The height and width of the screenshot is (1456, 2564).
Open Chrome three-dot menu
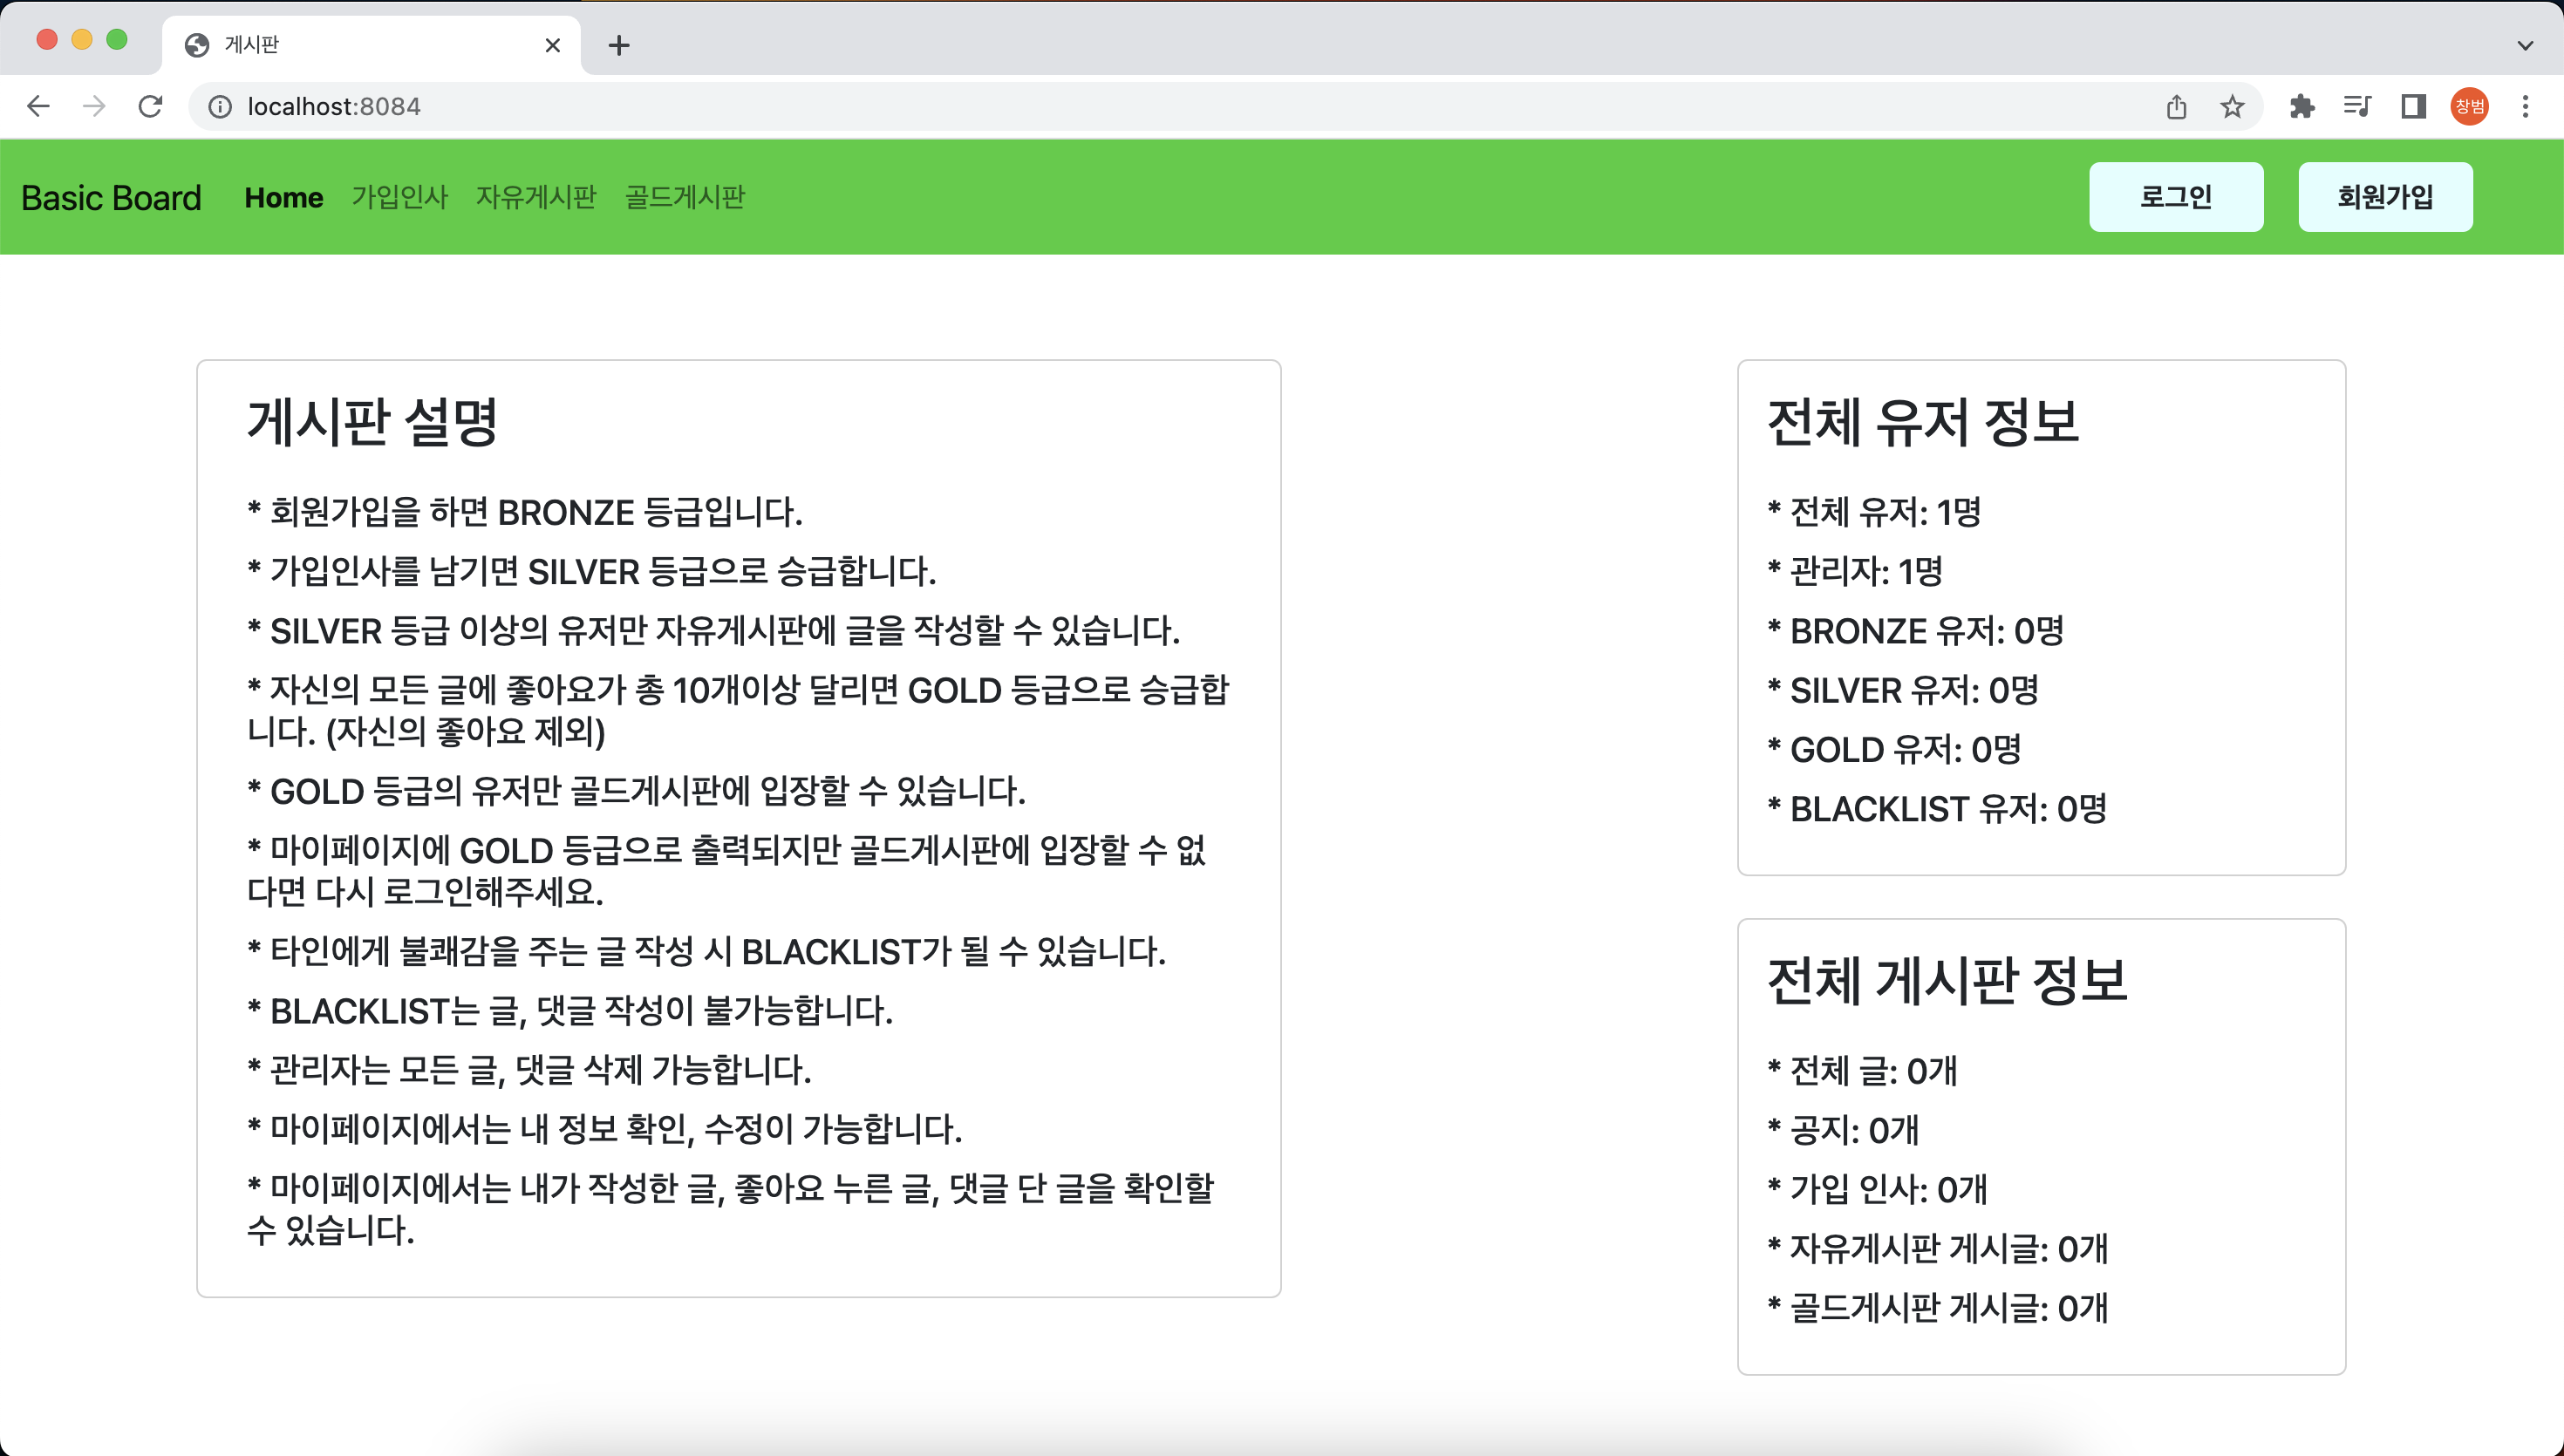[x=2525, y=106]
